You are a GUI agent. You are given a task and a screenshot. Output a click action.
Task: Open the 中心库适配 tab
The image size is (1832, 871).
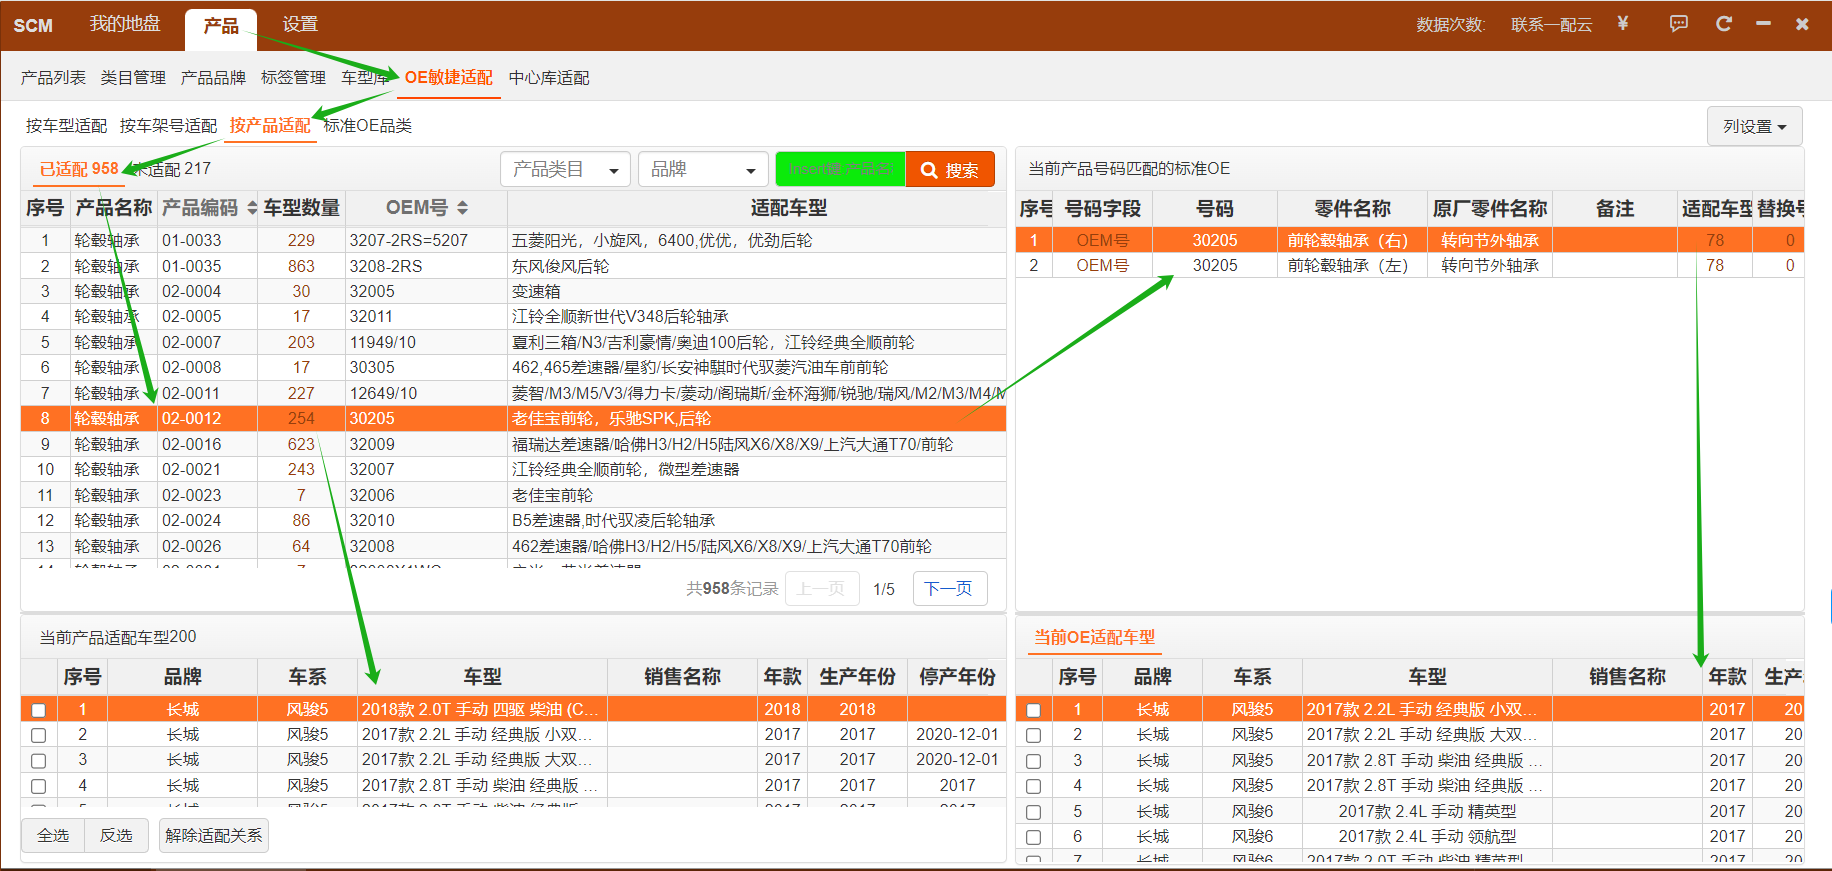pyautogui.click(x=549, y=78)
